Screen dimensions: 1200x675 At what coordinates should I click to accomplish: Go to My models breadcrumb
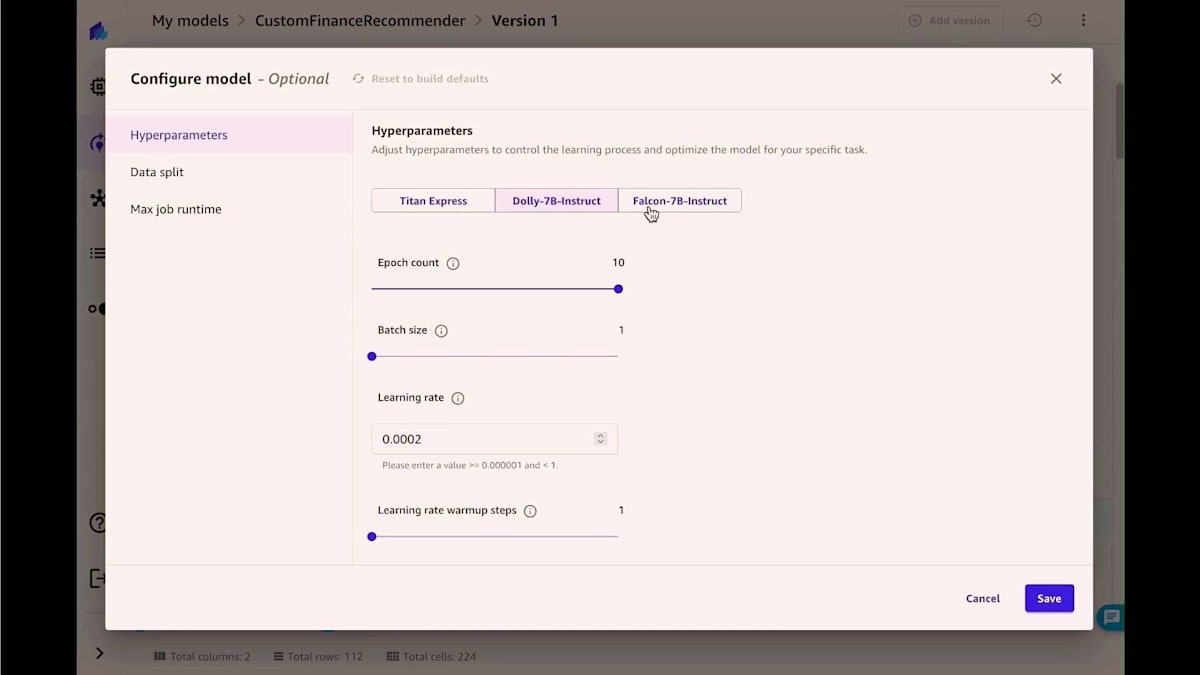tap(190, 20)
